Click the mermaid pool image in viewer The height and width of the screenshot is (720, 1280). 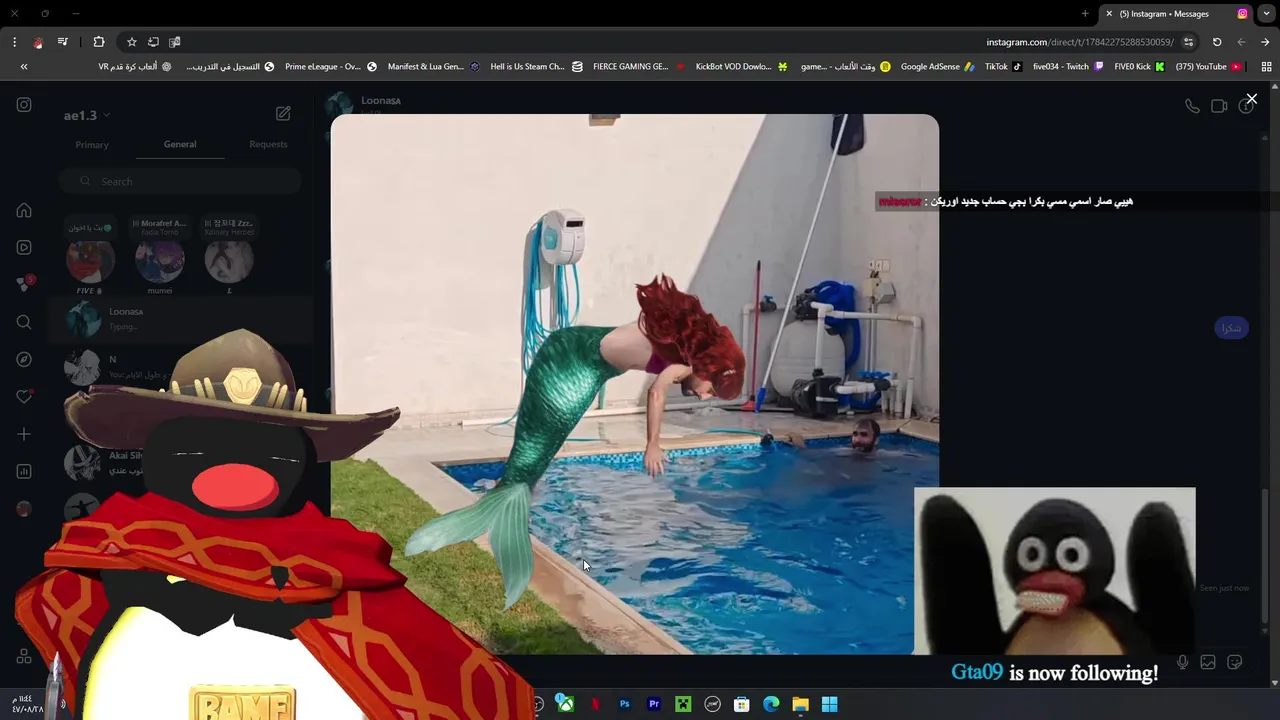pos(635,384)
